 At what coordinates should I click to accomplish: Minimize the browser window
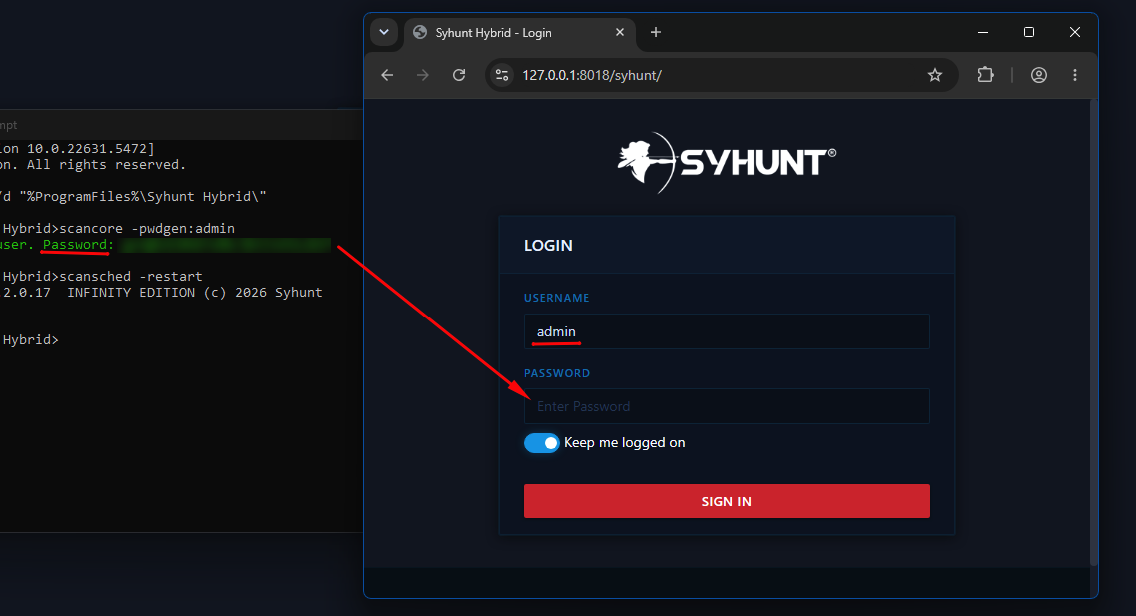click(983, 33)
